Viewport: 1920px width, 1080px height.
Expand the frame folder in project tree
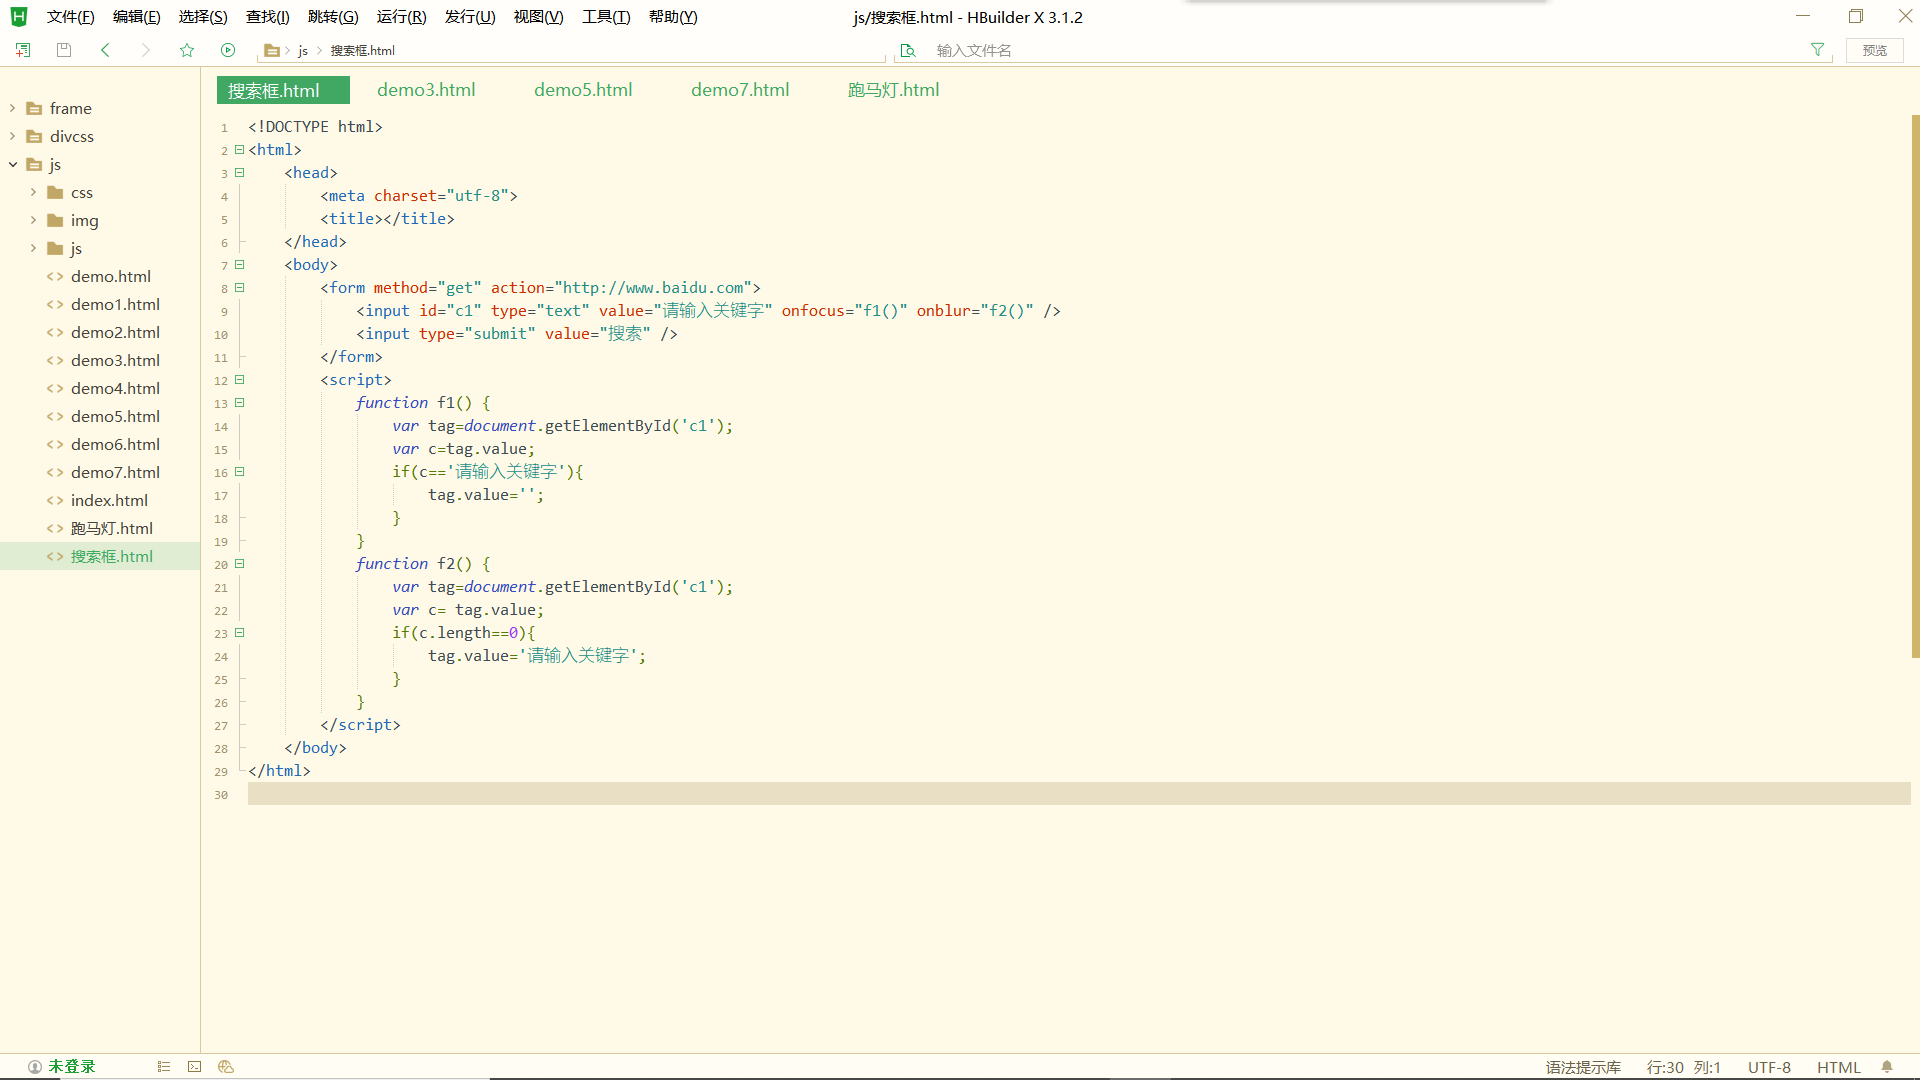(x=13, y=108)
